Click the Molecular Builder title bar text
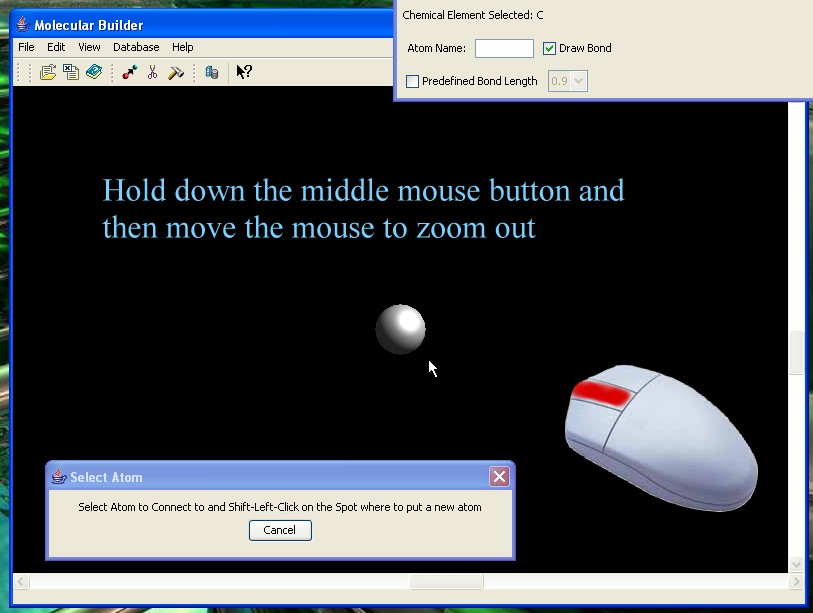Viewport: 813px width, 613px height. coord(89,25)
